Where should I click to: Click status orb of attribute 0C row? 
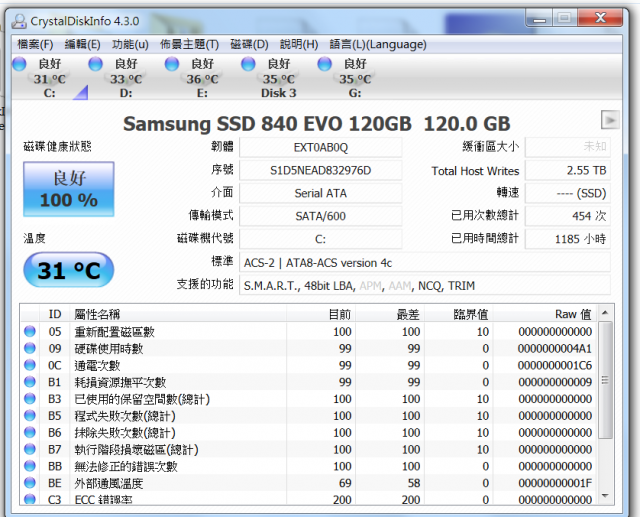point(30,365)
